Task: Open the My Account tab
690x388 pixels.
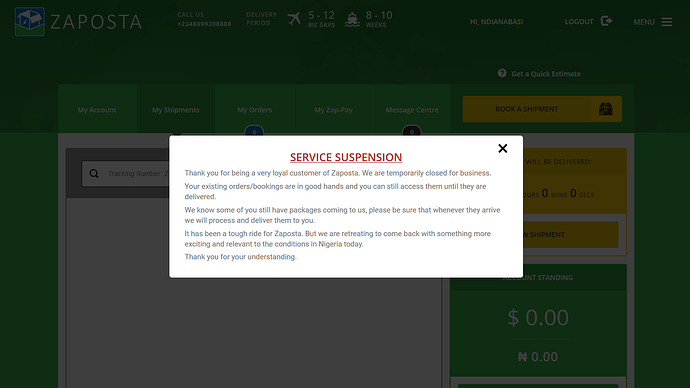Action: pyautogui.click(x=97, y=110)
